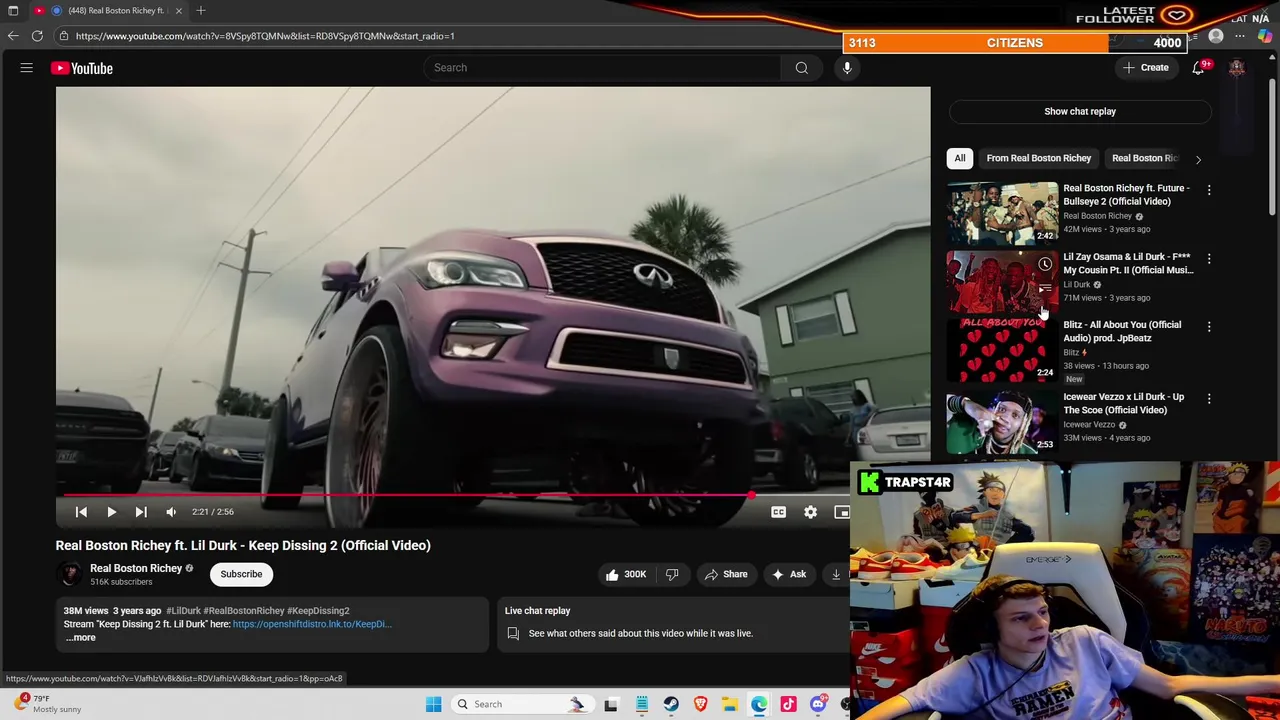Open Live chat replay message icon
The height and width of the screenshot is (720, 1280).
click(513, 633)
